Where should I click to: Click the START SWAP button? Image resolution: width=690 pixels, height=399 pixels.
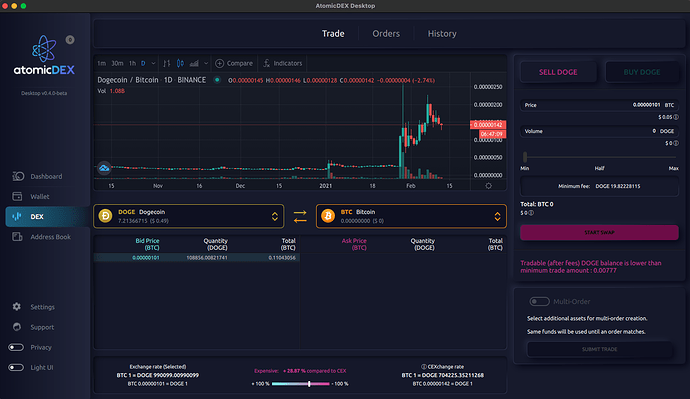(599, 232)
